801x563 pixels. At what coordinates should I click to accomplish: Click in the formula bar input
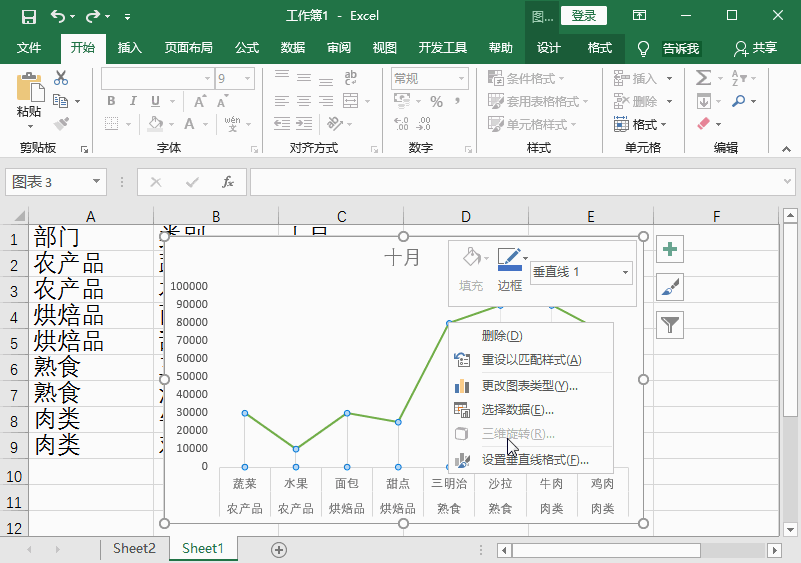tap(516, 182)
